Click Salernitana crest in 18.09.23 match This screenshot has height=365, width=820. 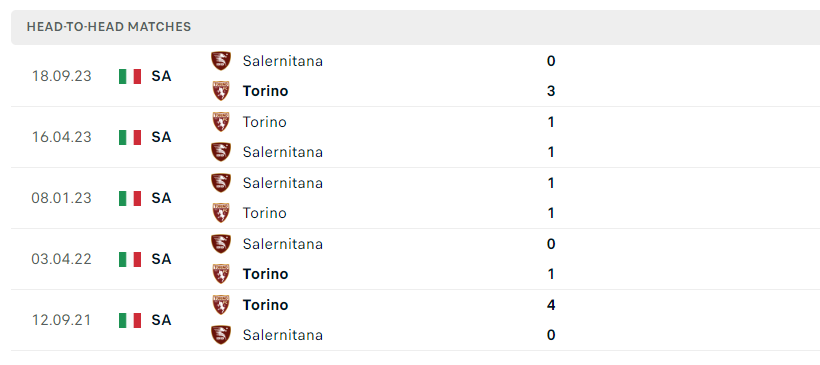(x=221, y=61)
